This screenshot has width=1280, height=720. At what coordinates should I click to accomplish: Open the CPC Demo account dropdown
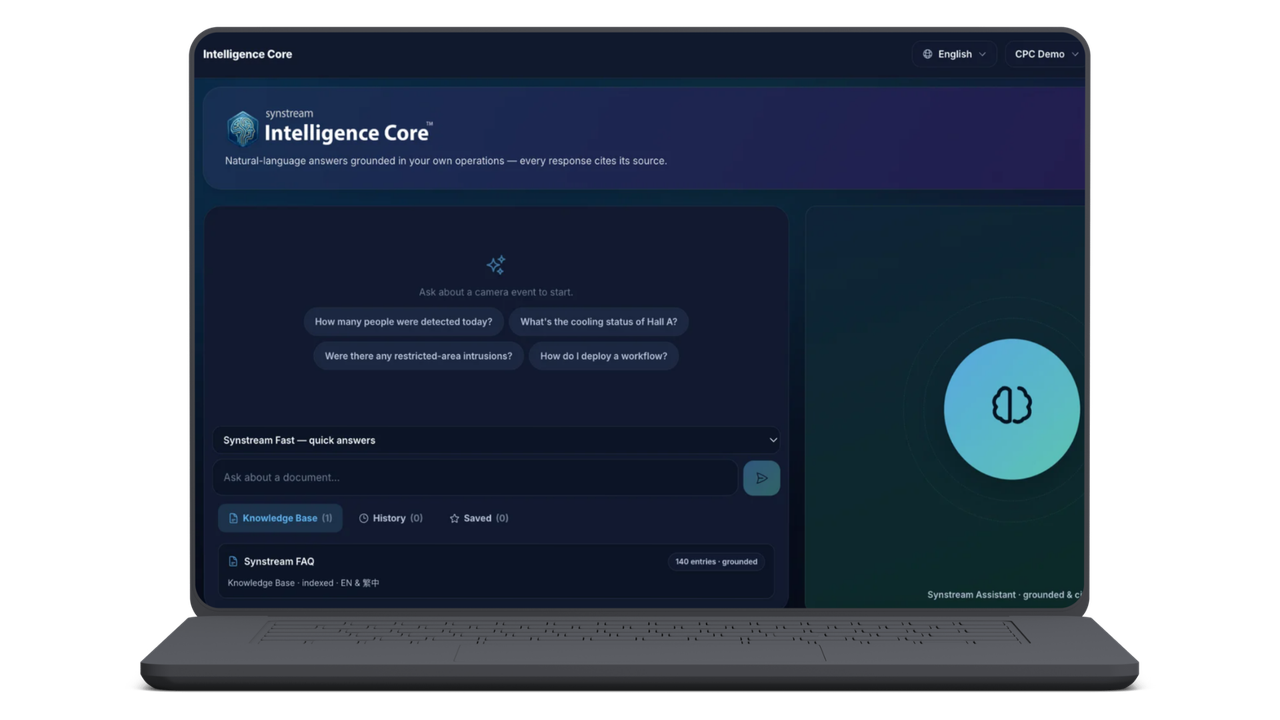pyautogui.click(x=1045, y=54)
